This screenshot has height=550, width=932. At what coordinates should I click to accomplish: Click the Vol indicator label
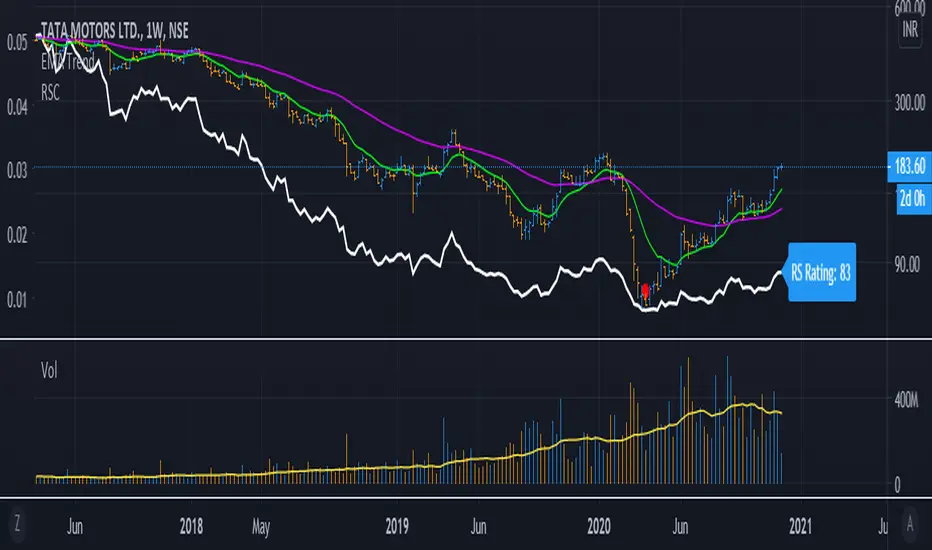(48, 369)
